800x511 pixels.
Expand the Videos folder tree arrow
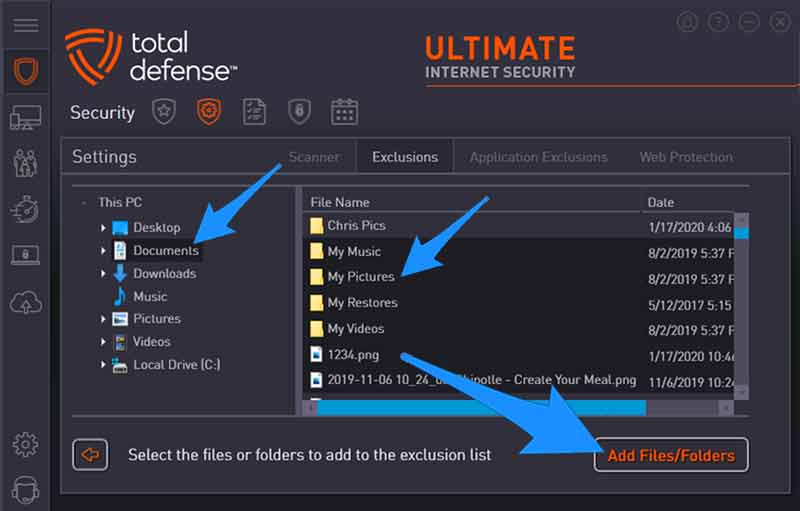[103, 342]
